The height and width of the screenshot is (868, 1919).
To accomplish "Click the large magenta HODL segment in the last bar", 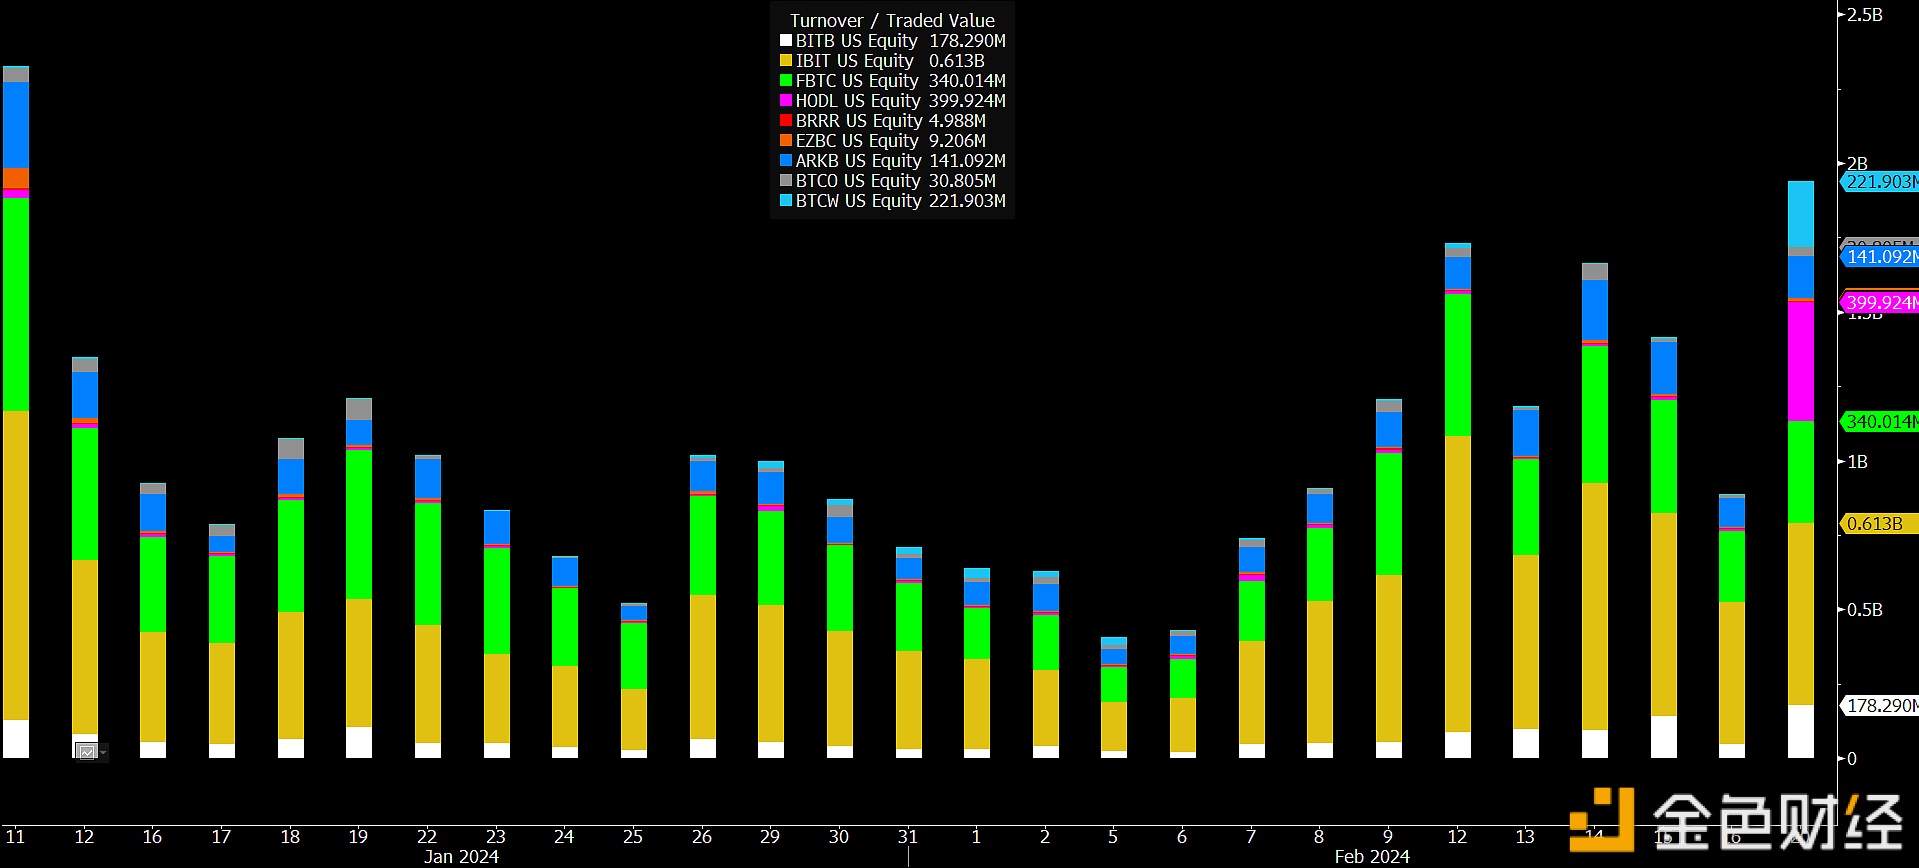I will (x=1801, y=361).
